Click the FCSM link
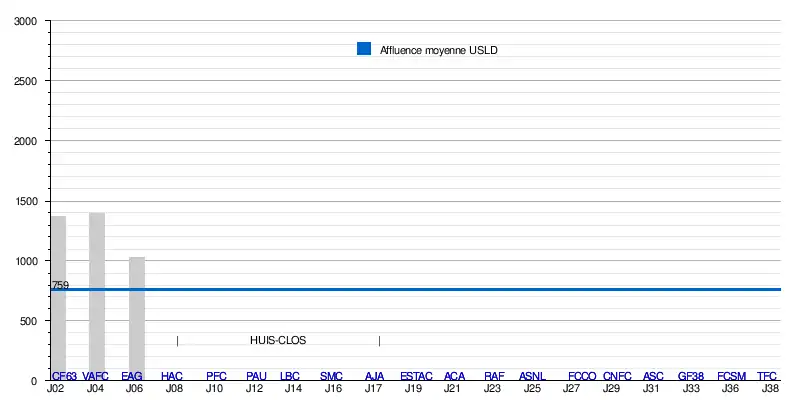 731,376
